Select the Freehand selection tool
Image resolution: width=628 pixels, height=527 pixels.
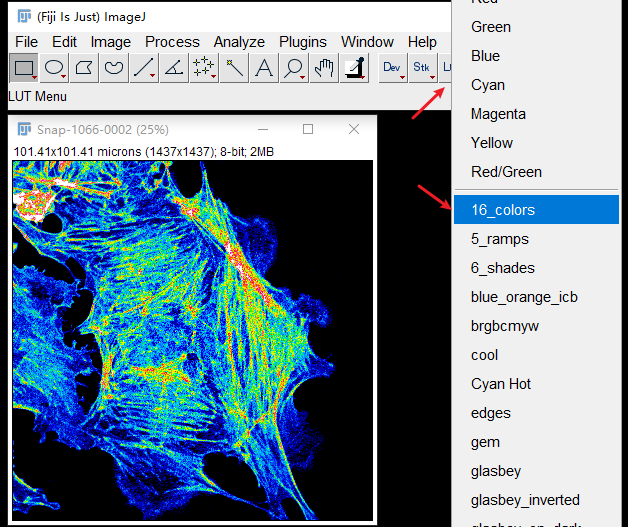[114, 68]
